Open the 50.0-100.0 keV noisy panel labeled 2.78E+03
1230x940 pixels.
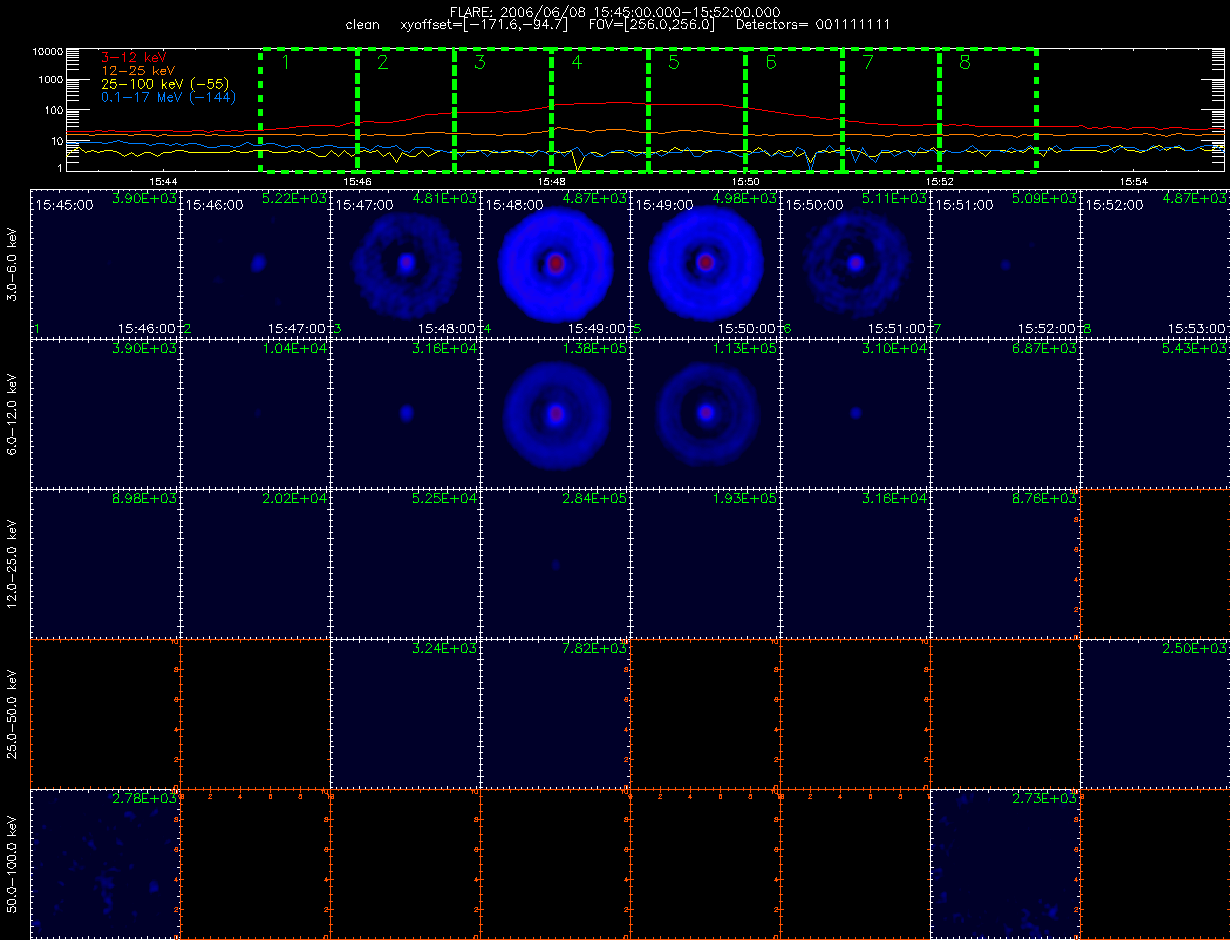coord(105,863)
